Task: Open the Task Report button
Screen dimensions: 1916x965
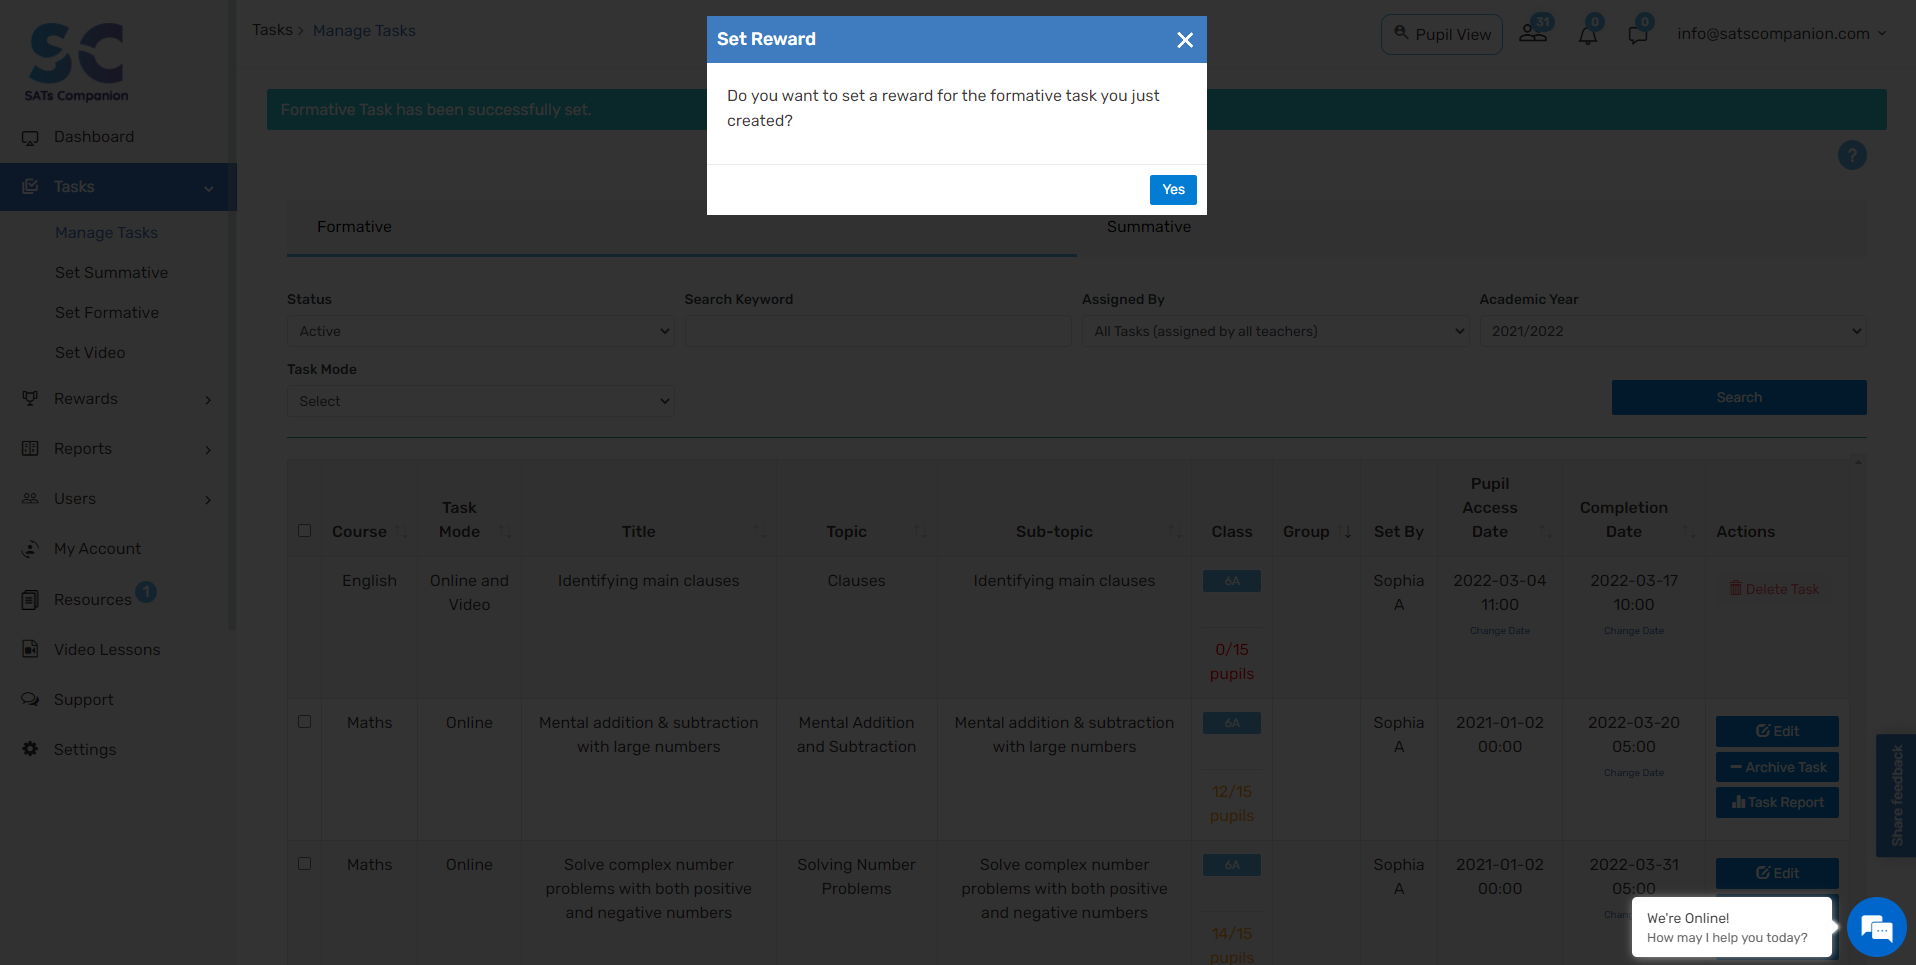Action: coord(1777,802)
